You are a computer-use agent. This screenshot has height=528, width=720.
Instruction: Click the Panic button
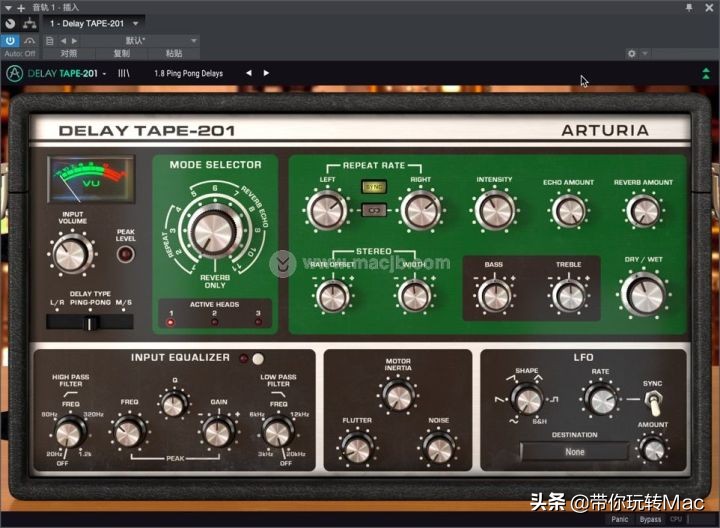619,519
